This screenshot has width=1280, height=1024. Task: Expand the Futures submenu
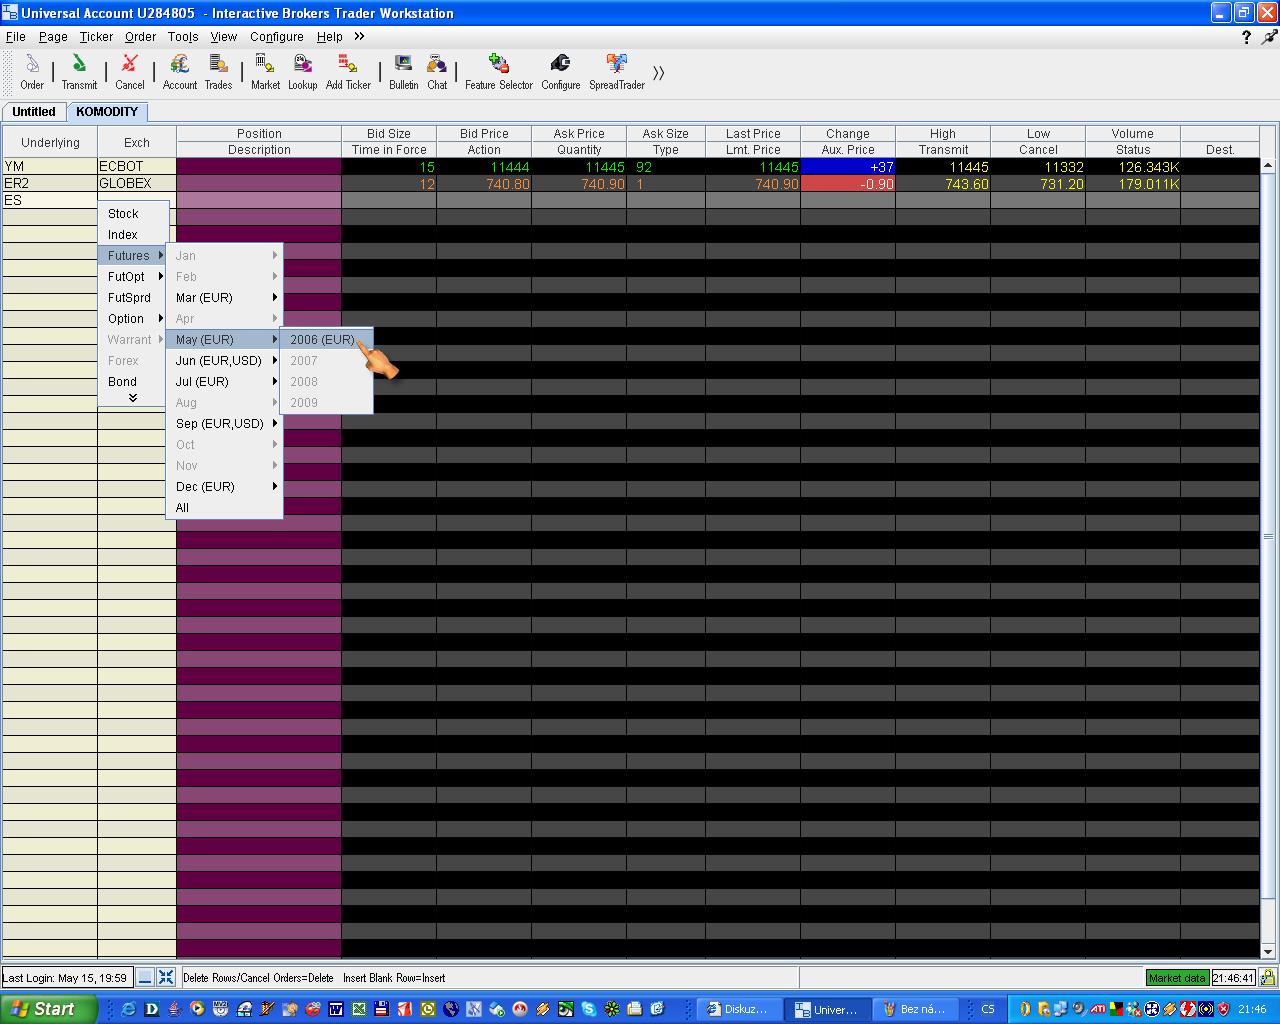[x=134, y=256]
